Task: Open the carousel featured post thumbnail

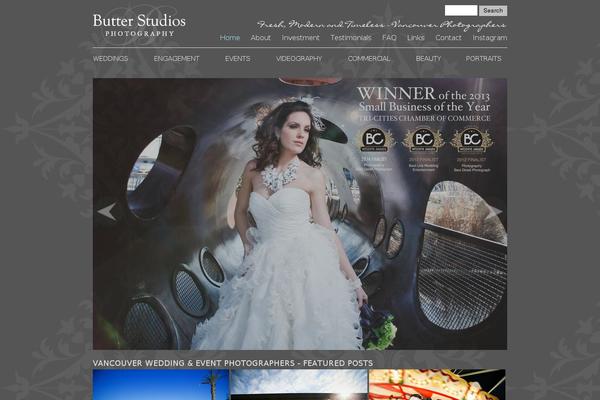Action: (437, 384)
